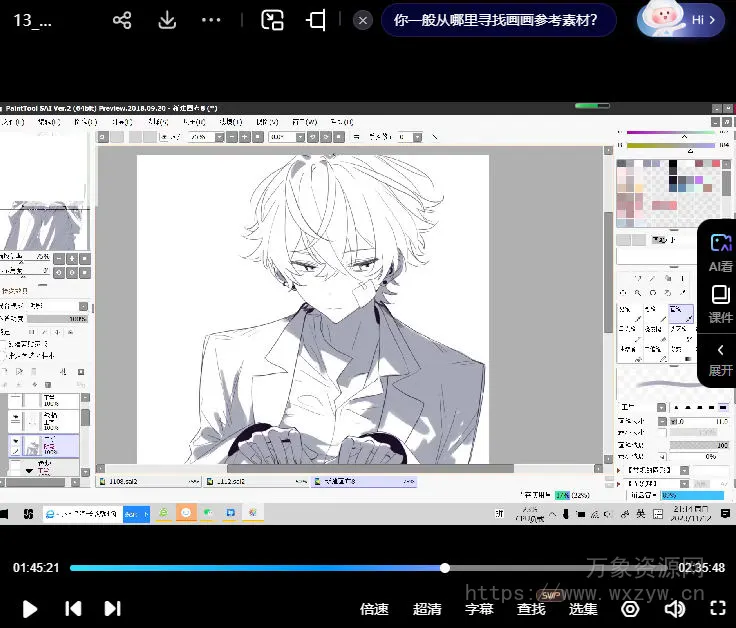
Task: Open the 课件 courseware panel
Action: point(720,304)
